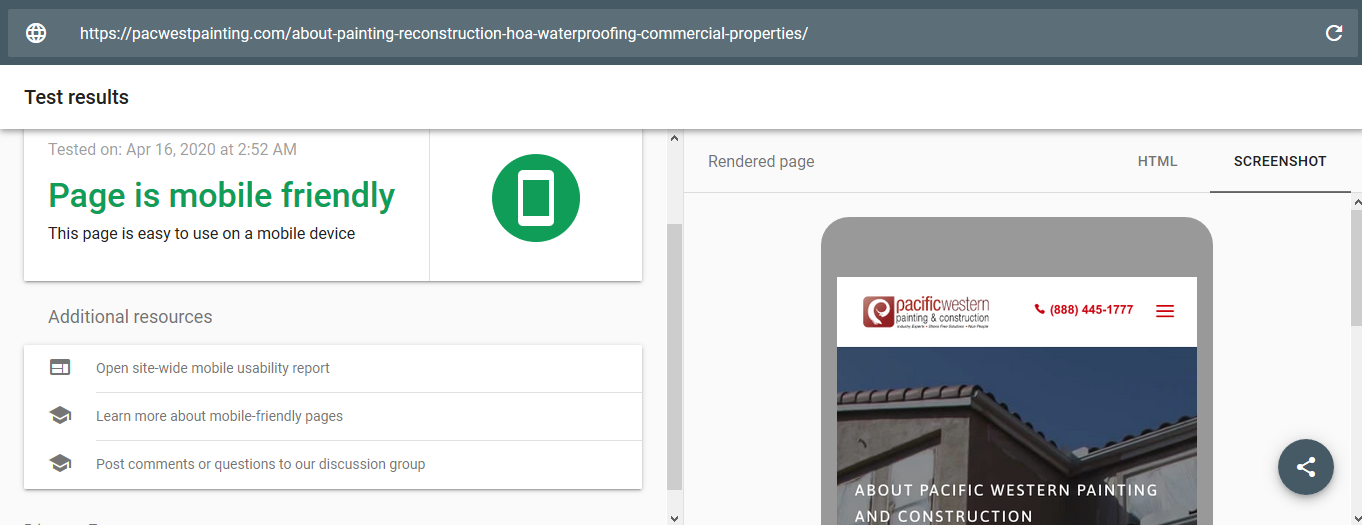The image size is (1362, 525).
Task: Click the left panel scrollbar thumb
Action: coord(674,356)
